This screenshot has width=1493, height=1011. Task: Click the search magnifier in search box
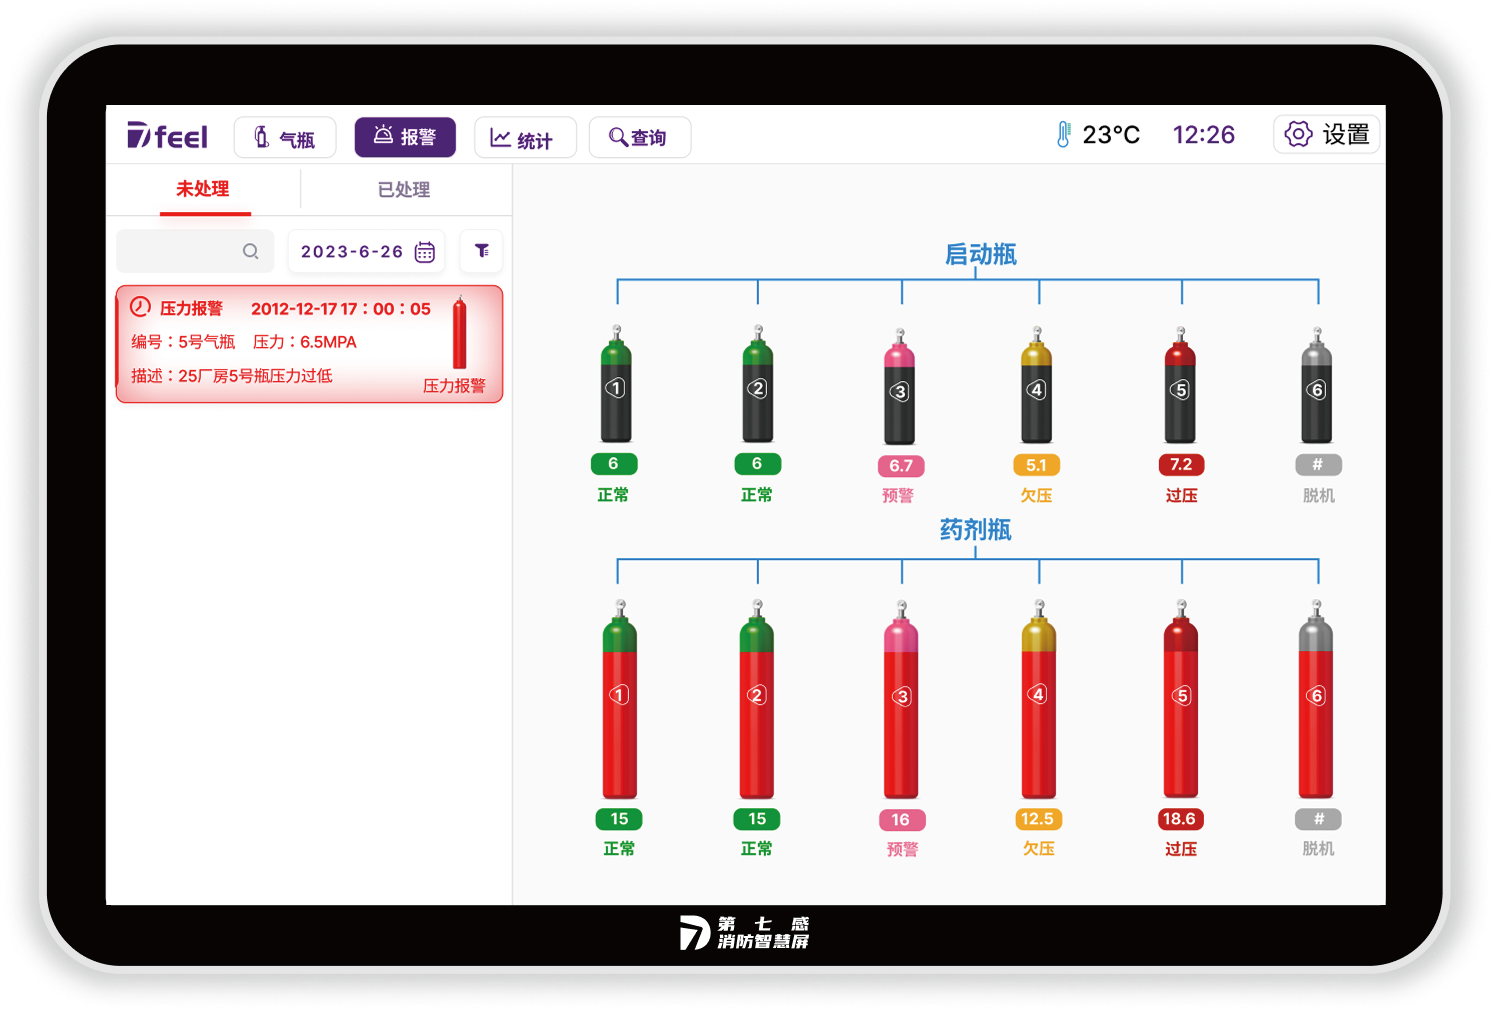250,252
